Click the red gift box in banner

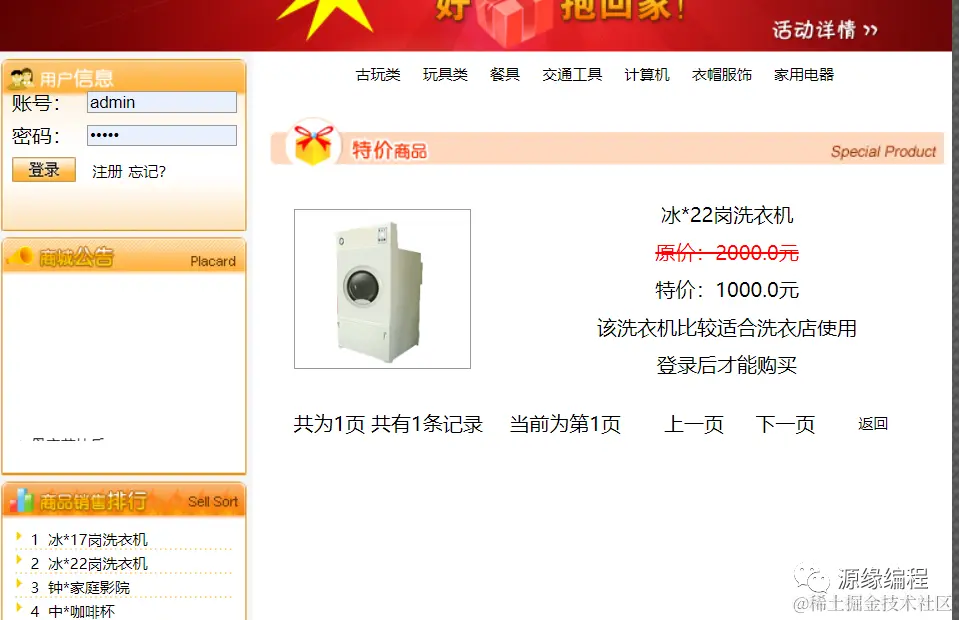click(508, 20)
